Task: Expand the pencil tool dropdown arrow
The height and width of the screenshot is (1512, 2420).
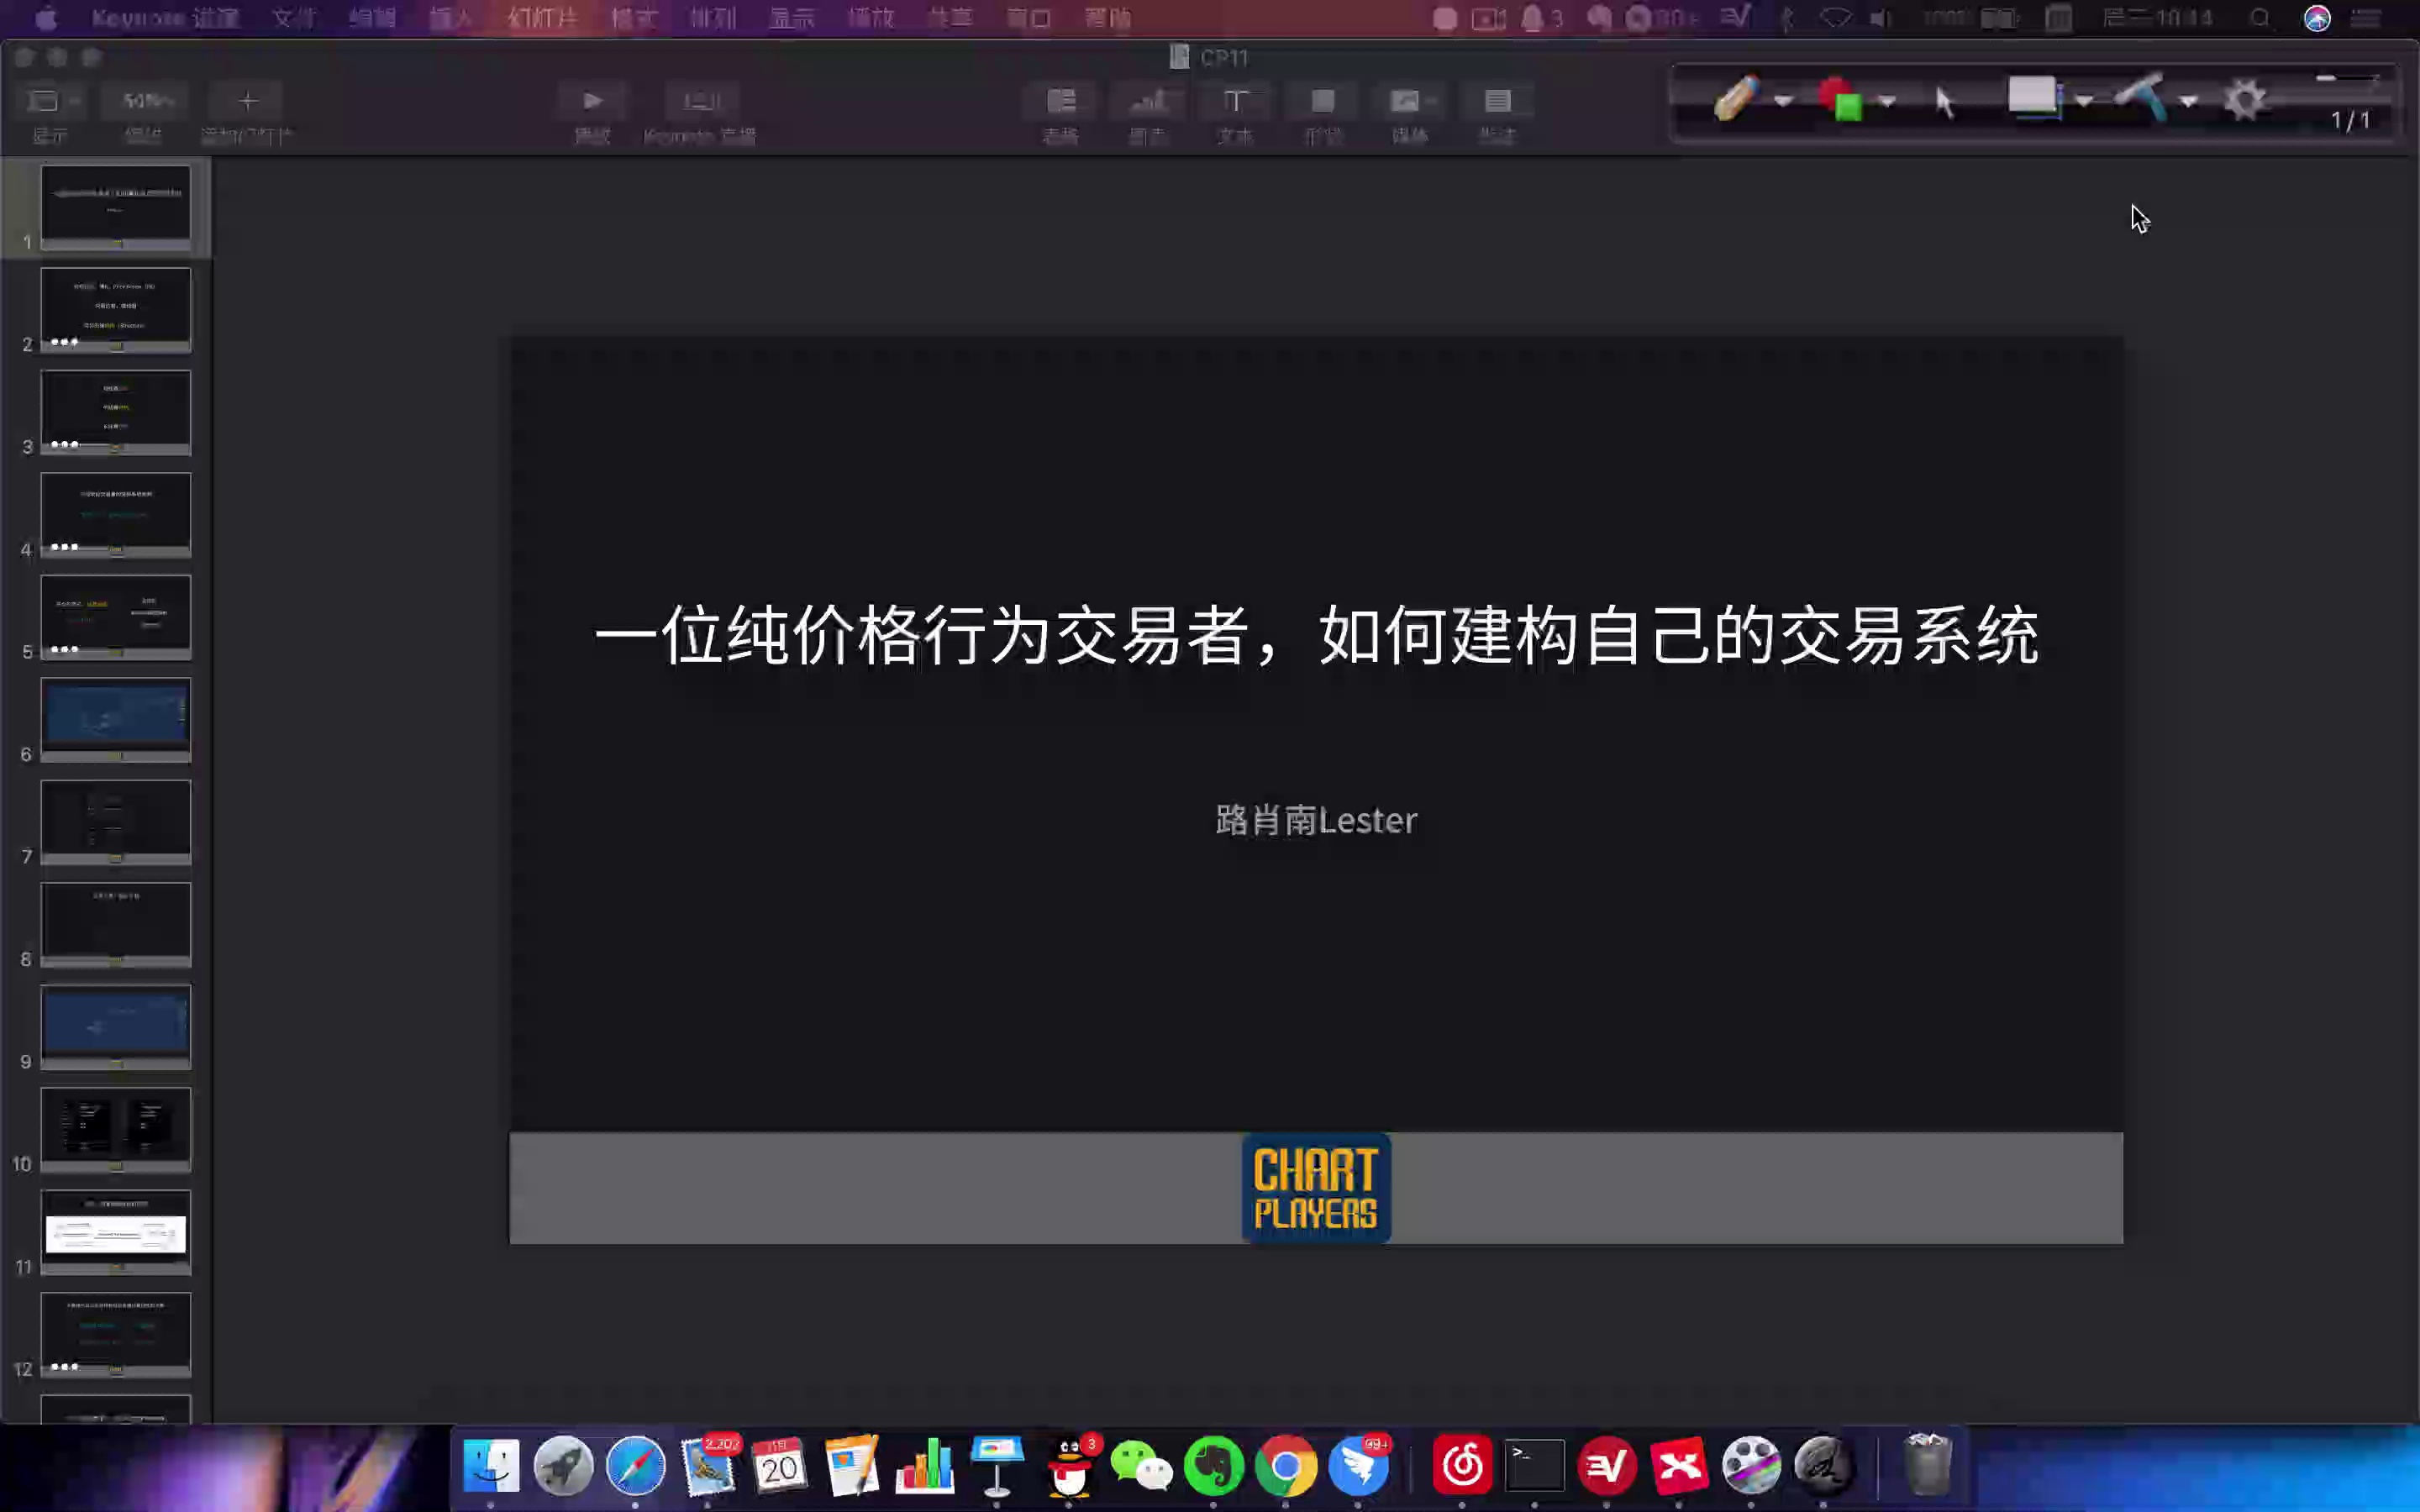Action: (1783, 101)
